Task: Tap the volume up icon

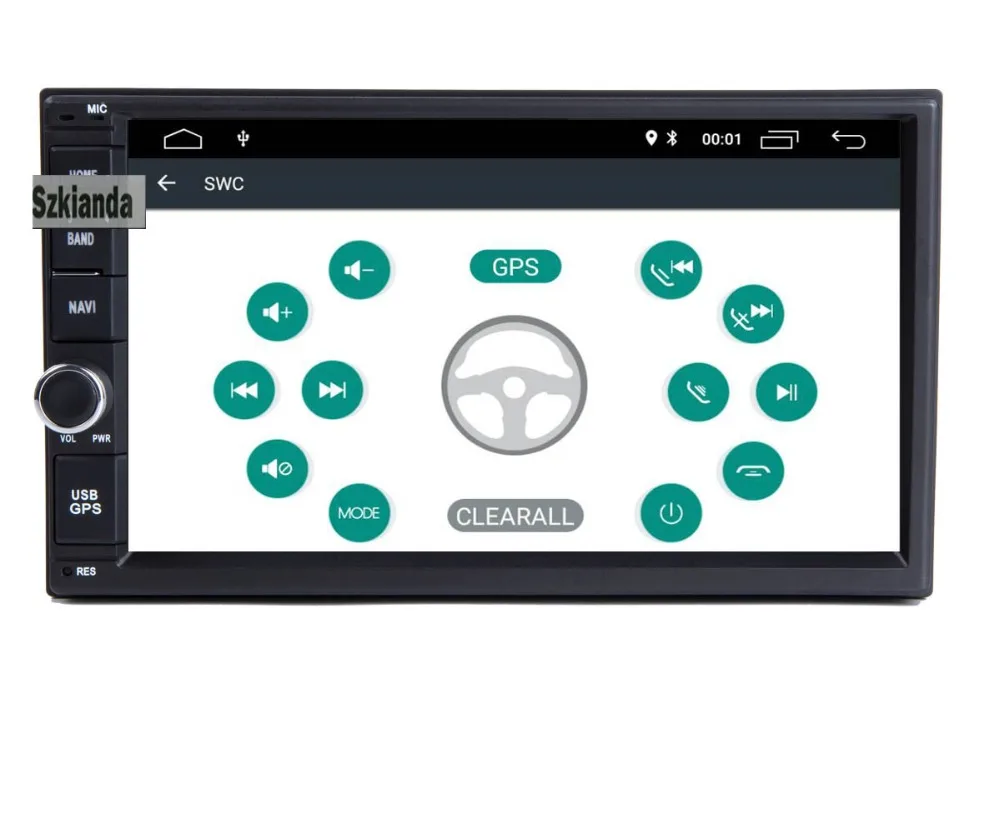Action: coord(278,311)
